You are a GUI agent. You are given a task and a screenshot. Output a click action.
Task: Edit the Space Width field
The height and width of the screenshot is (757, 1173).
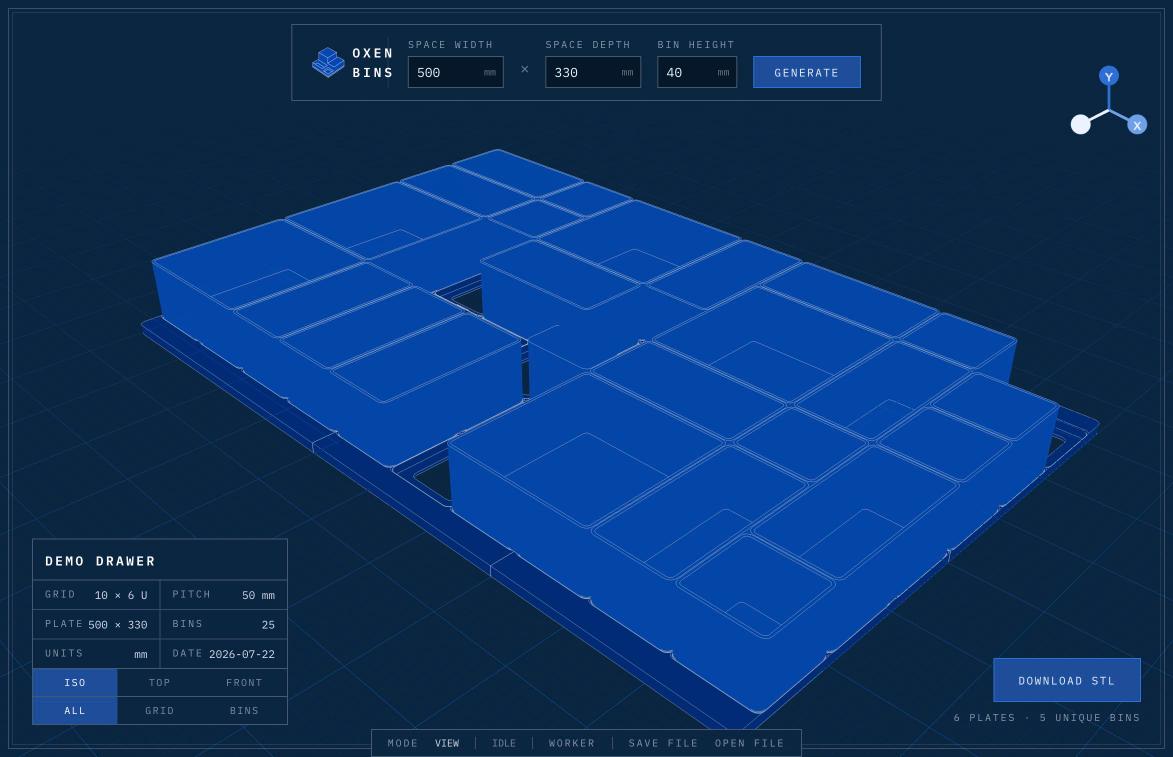coord(456,73)
